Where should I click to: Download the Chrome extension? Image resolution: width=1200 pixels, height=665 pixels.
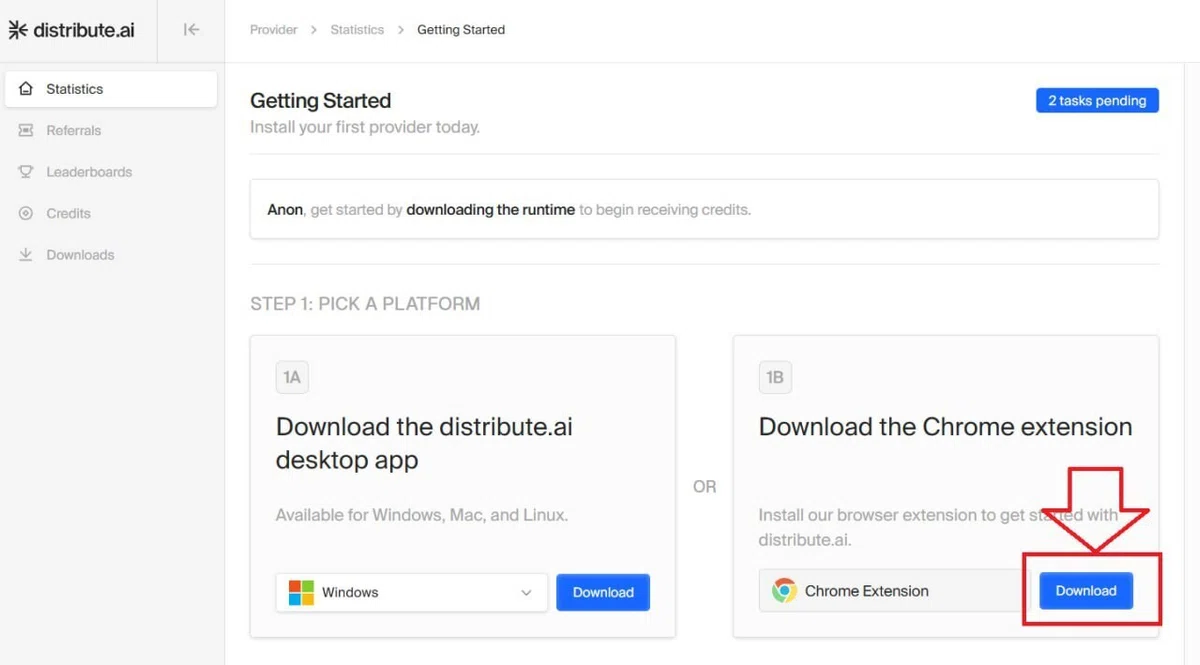click(x=1086, y=590)
